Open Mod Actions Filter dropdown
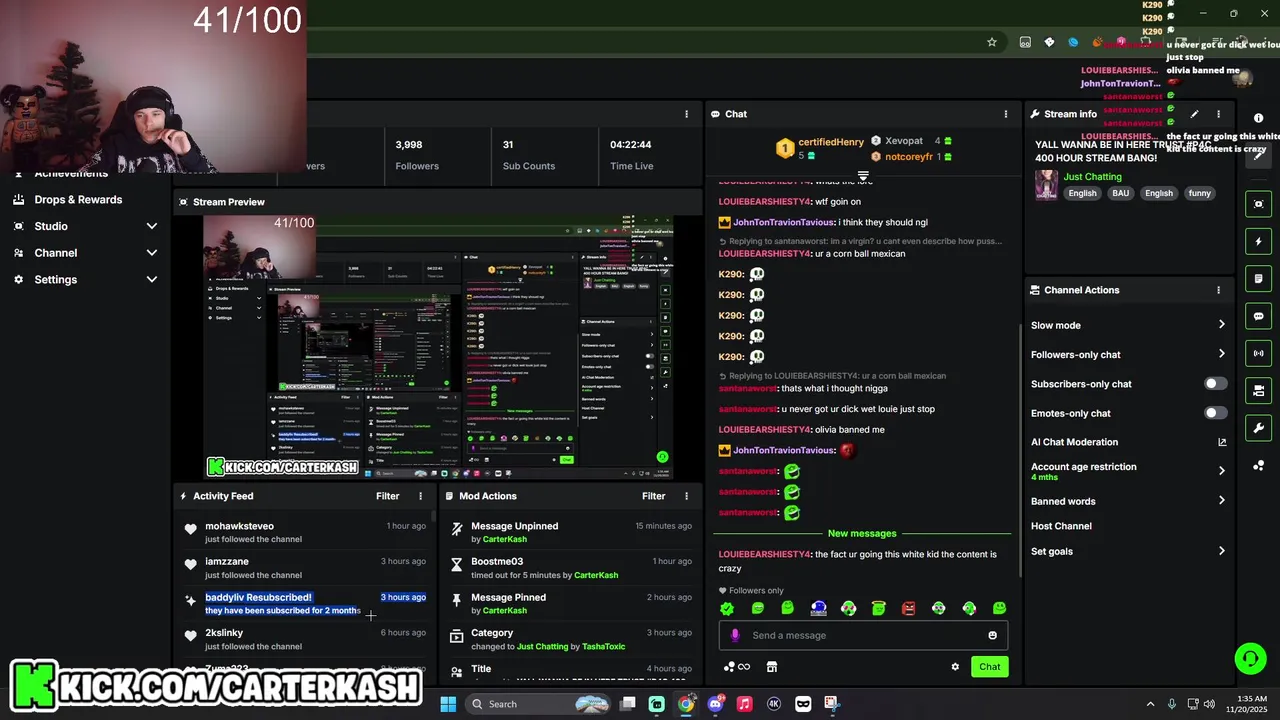 pyautogui.click(x=653, y=496)
